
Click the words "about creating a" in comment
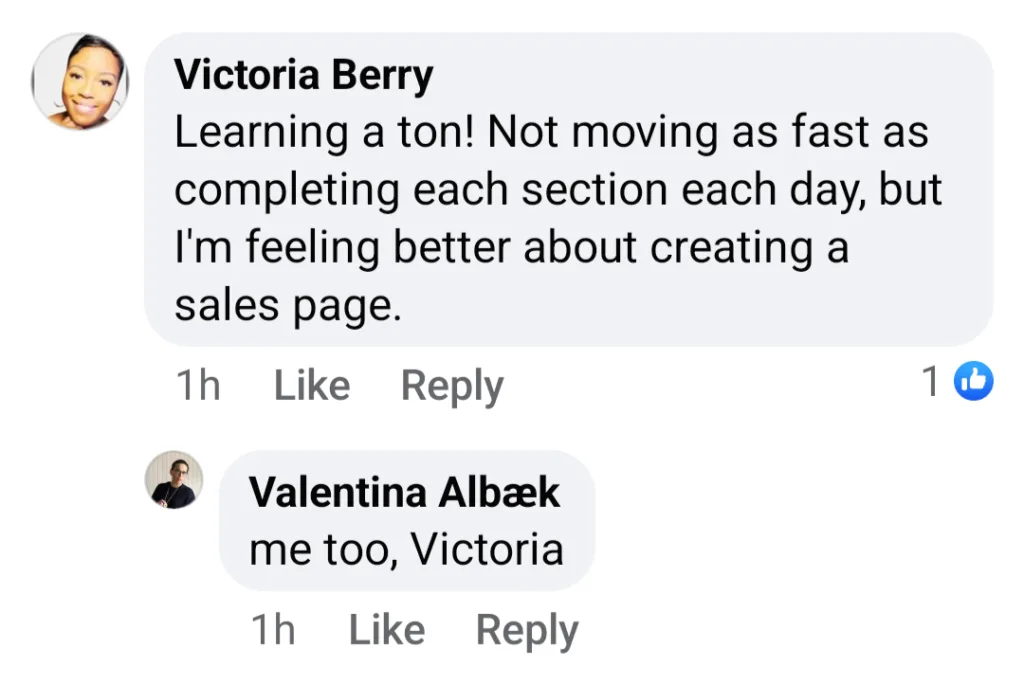coord(686,248)
